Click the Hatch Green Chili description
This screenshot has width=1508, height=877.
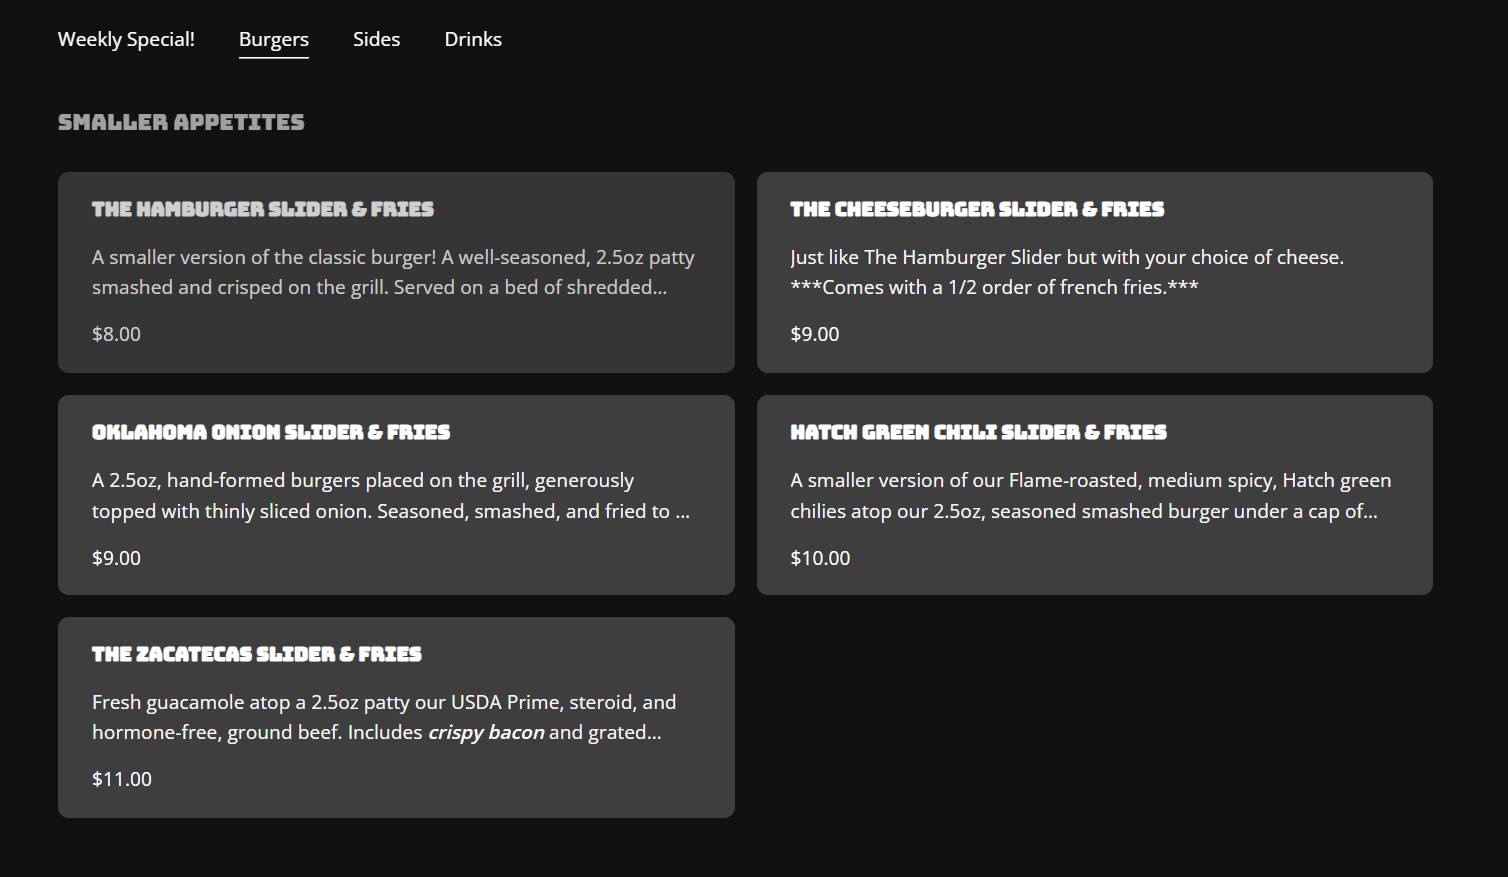coord(1090,495)
